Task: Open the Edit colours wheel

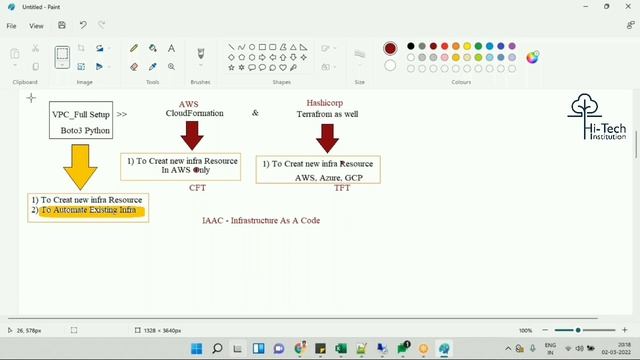Action: 532,58
